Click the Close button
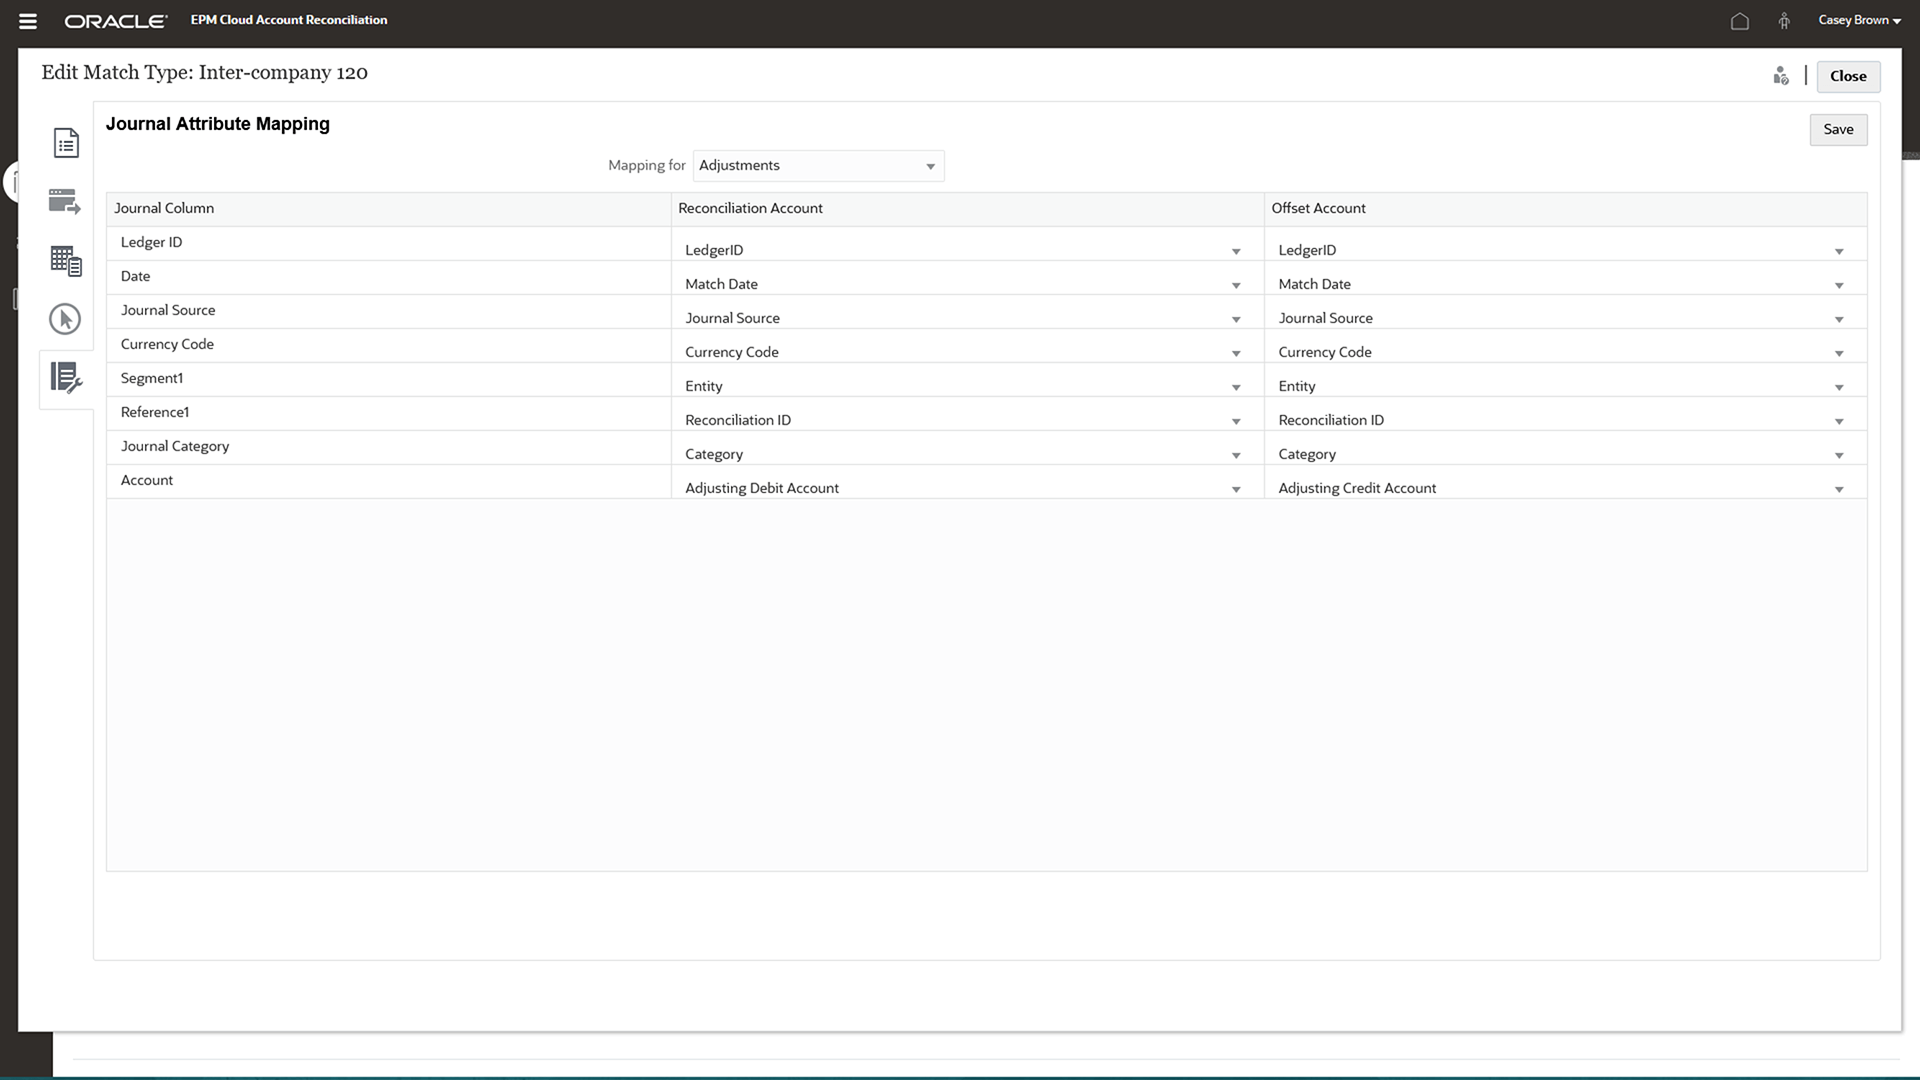The width and height of the screenshot is (1920, 1080). click(1848, 76)
